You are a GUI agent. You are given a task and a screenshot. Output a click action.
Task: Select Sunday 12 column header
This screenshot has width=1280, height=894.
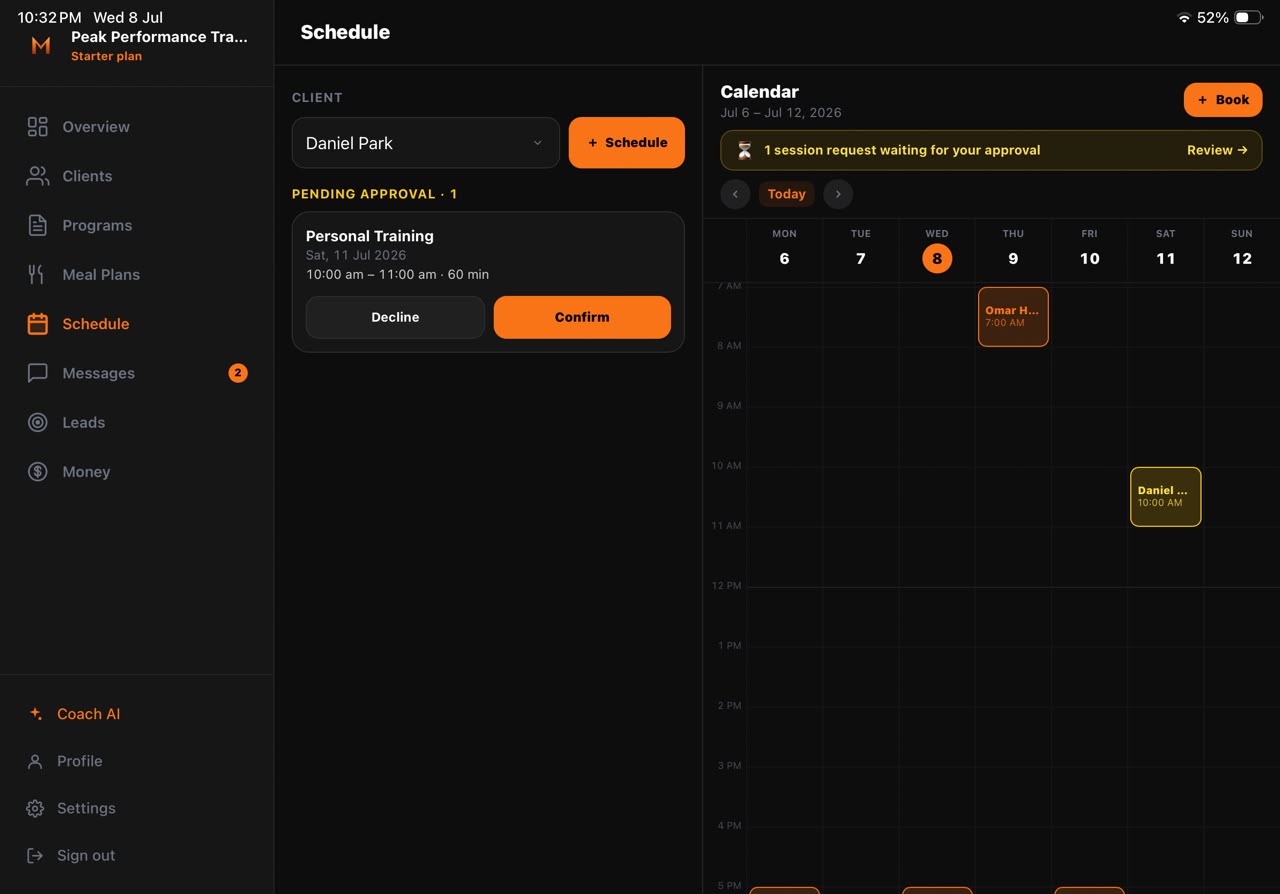point(1242,248)
